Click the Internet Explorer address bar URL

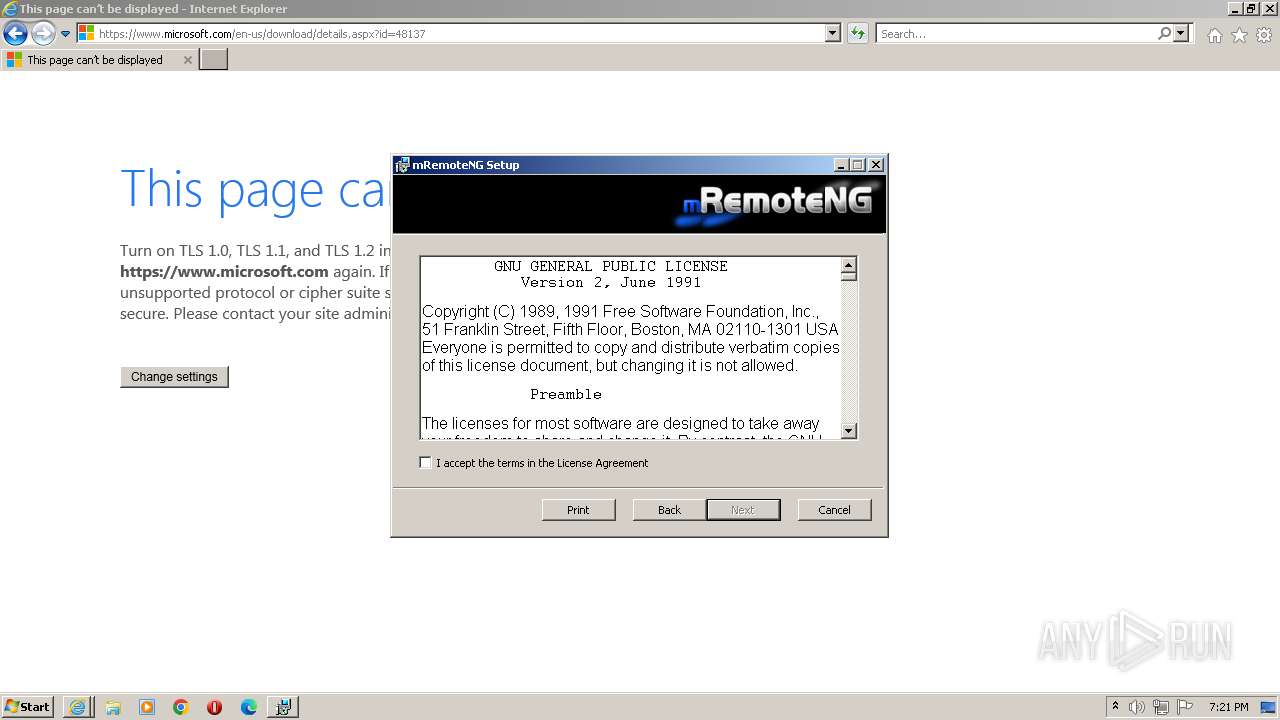click(x=262, y=34)
